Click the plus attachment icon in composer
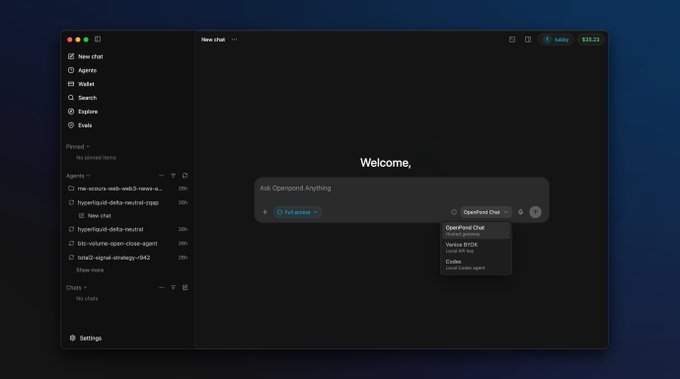 coord(265,212)
